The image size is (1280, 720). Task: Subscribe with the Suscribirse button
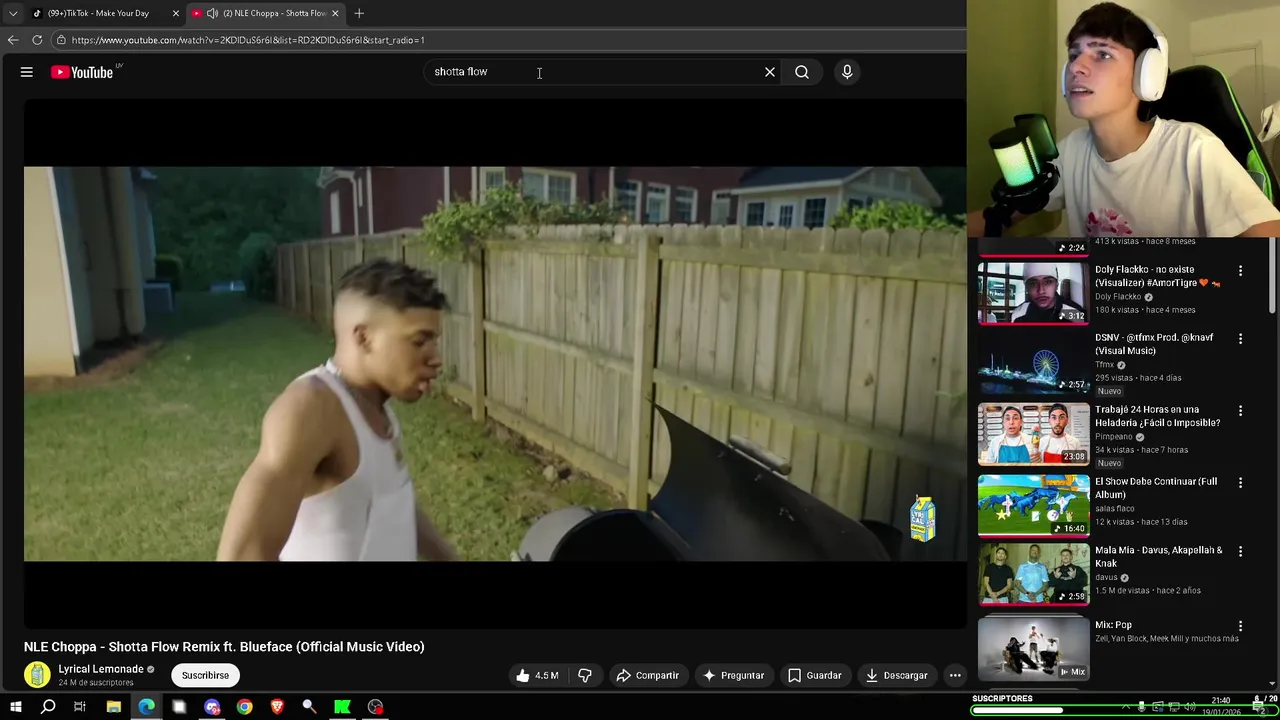pyautogui.click(x=205, y=675)
